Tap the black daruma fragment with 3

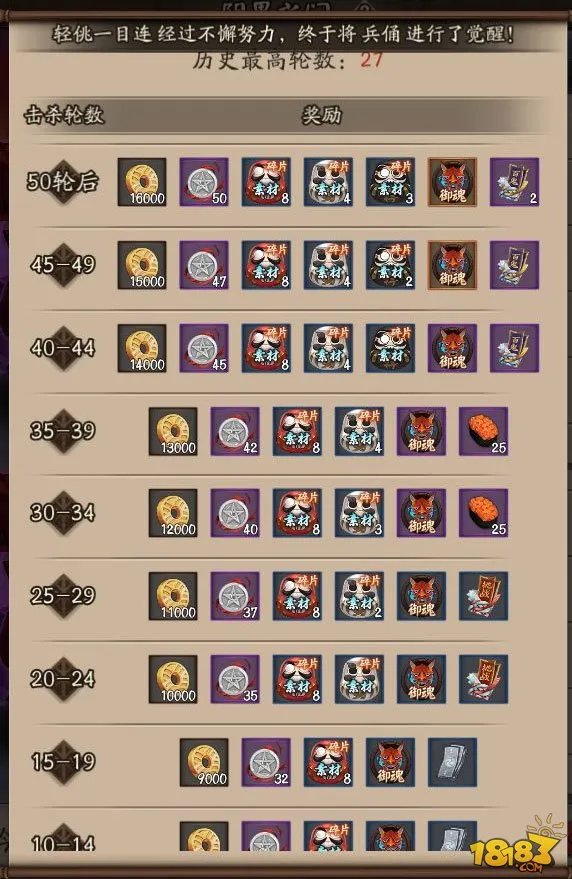pyautogui.click(x=390, y=182)
